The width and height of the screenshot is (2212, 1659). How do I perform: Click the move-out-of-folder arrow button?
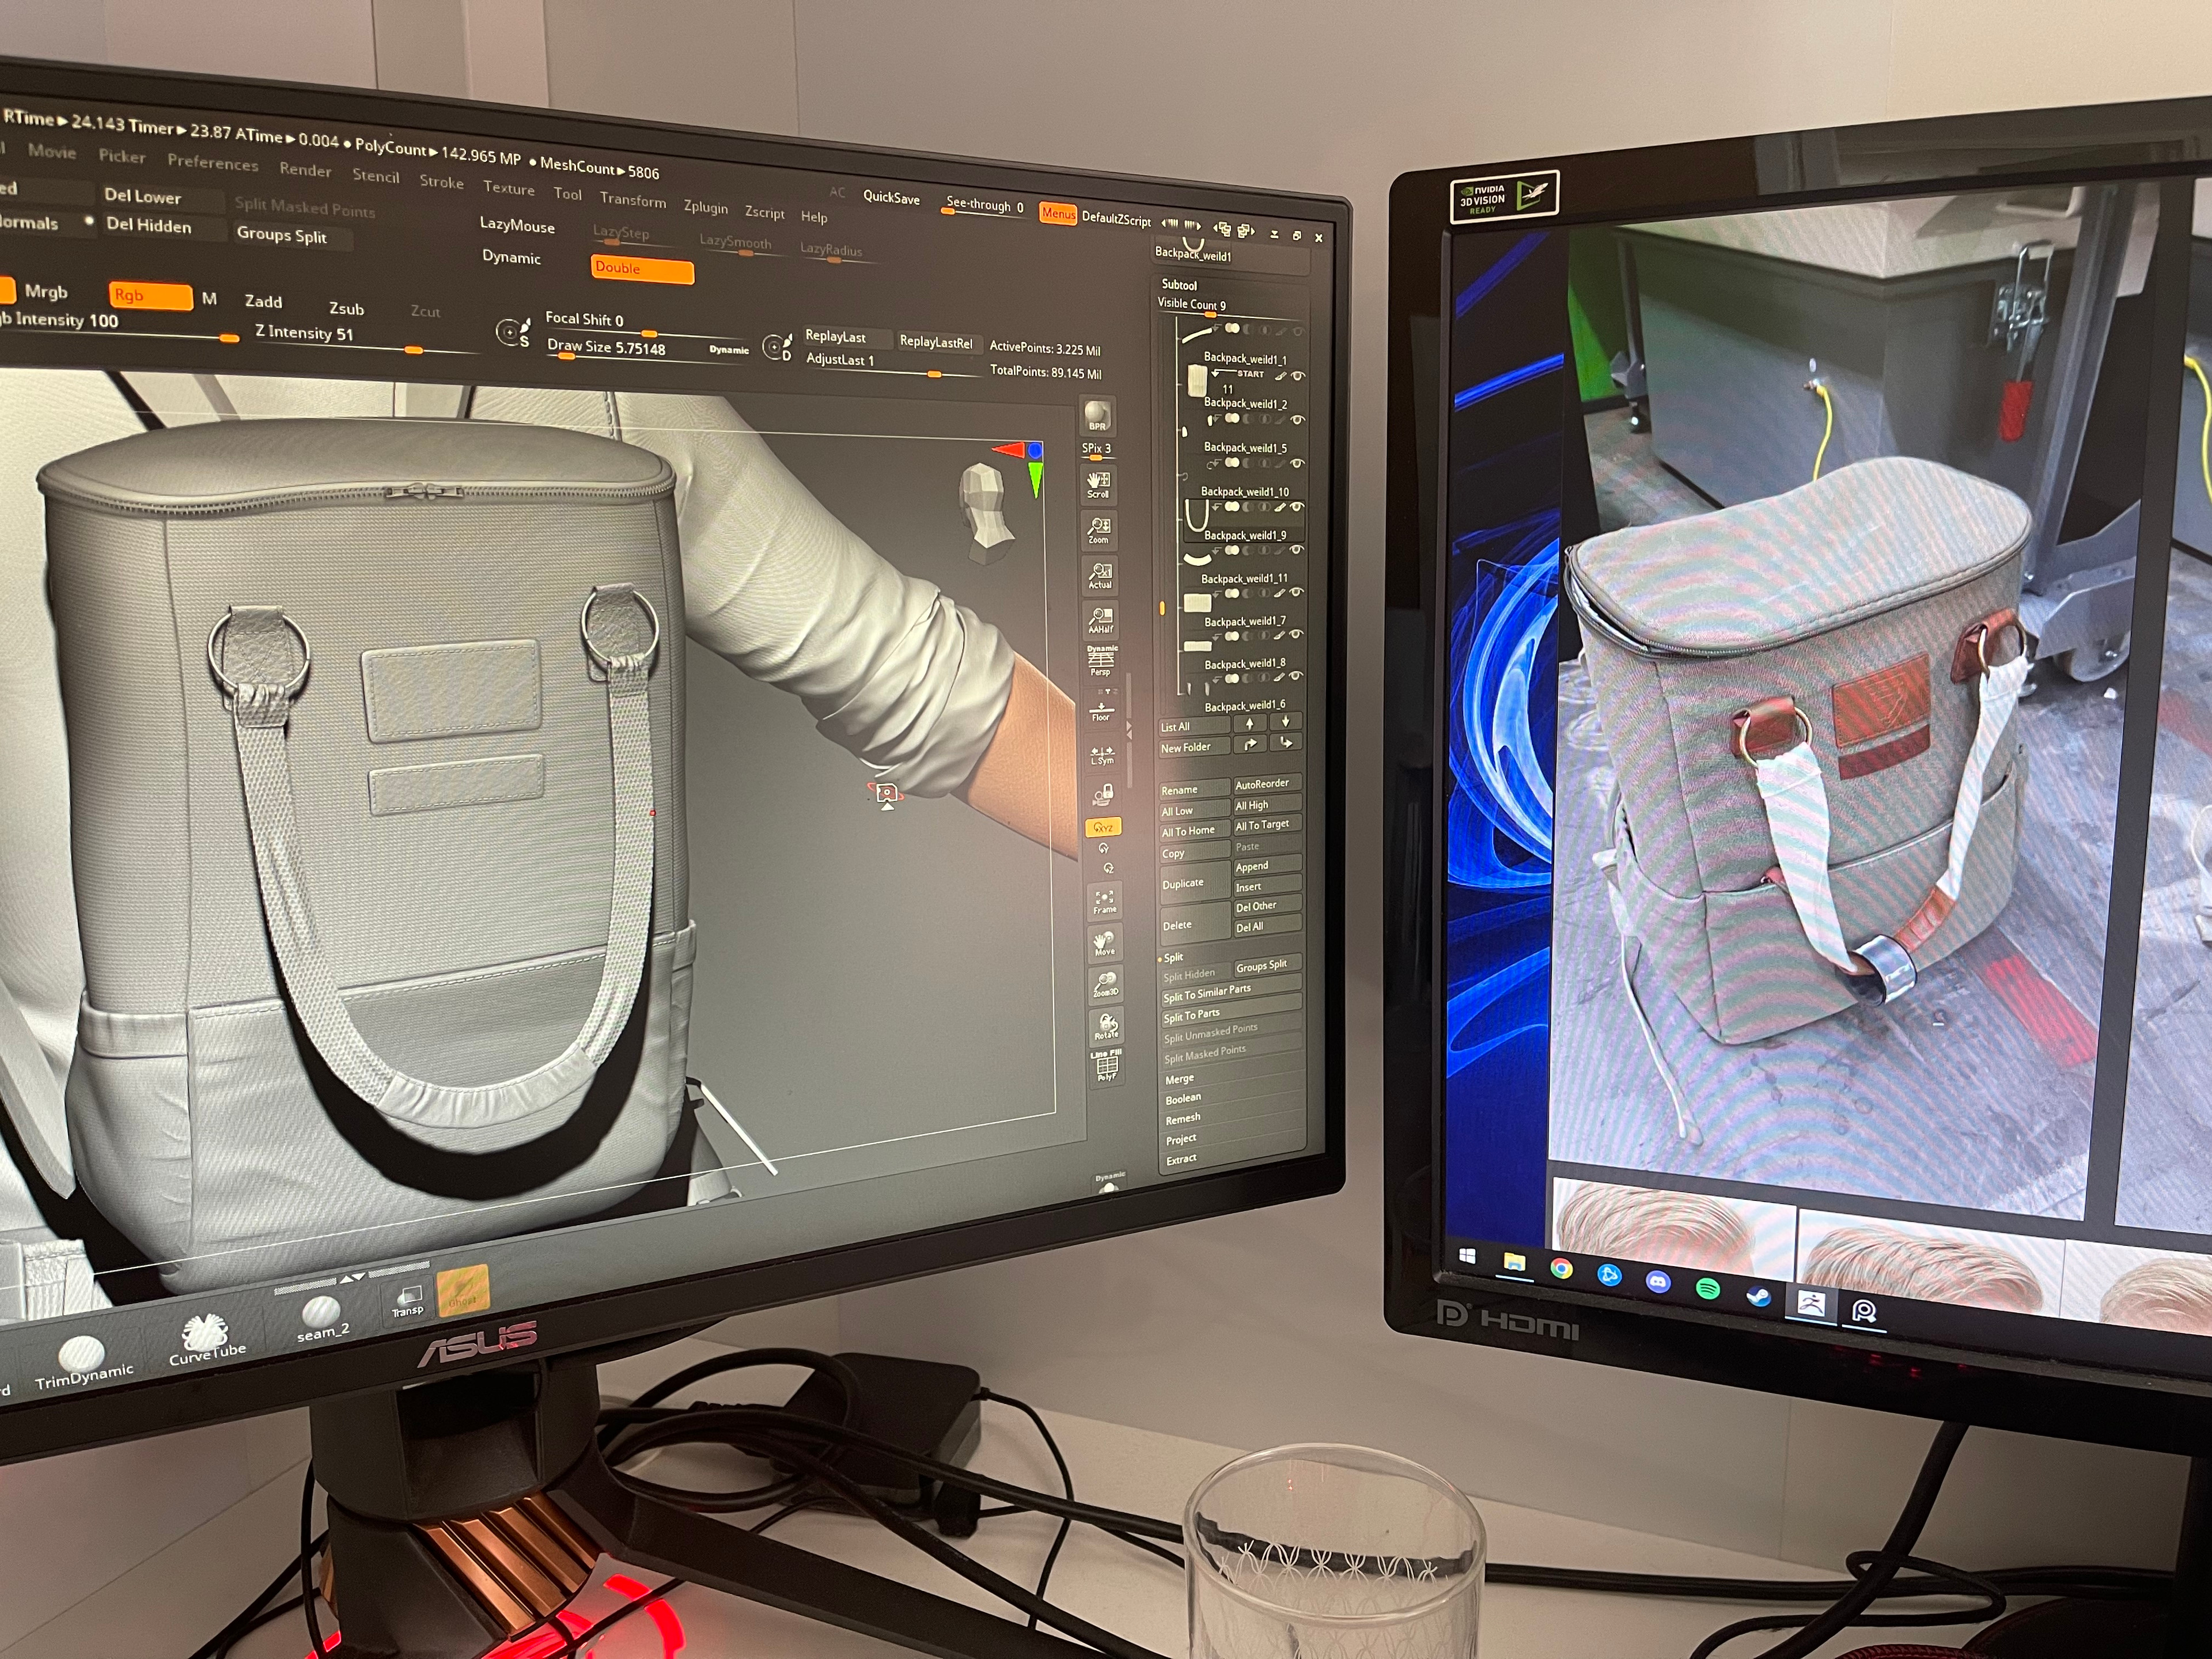click(x=1286, y=743)
